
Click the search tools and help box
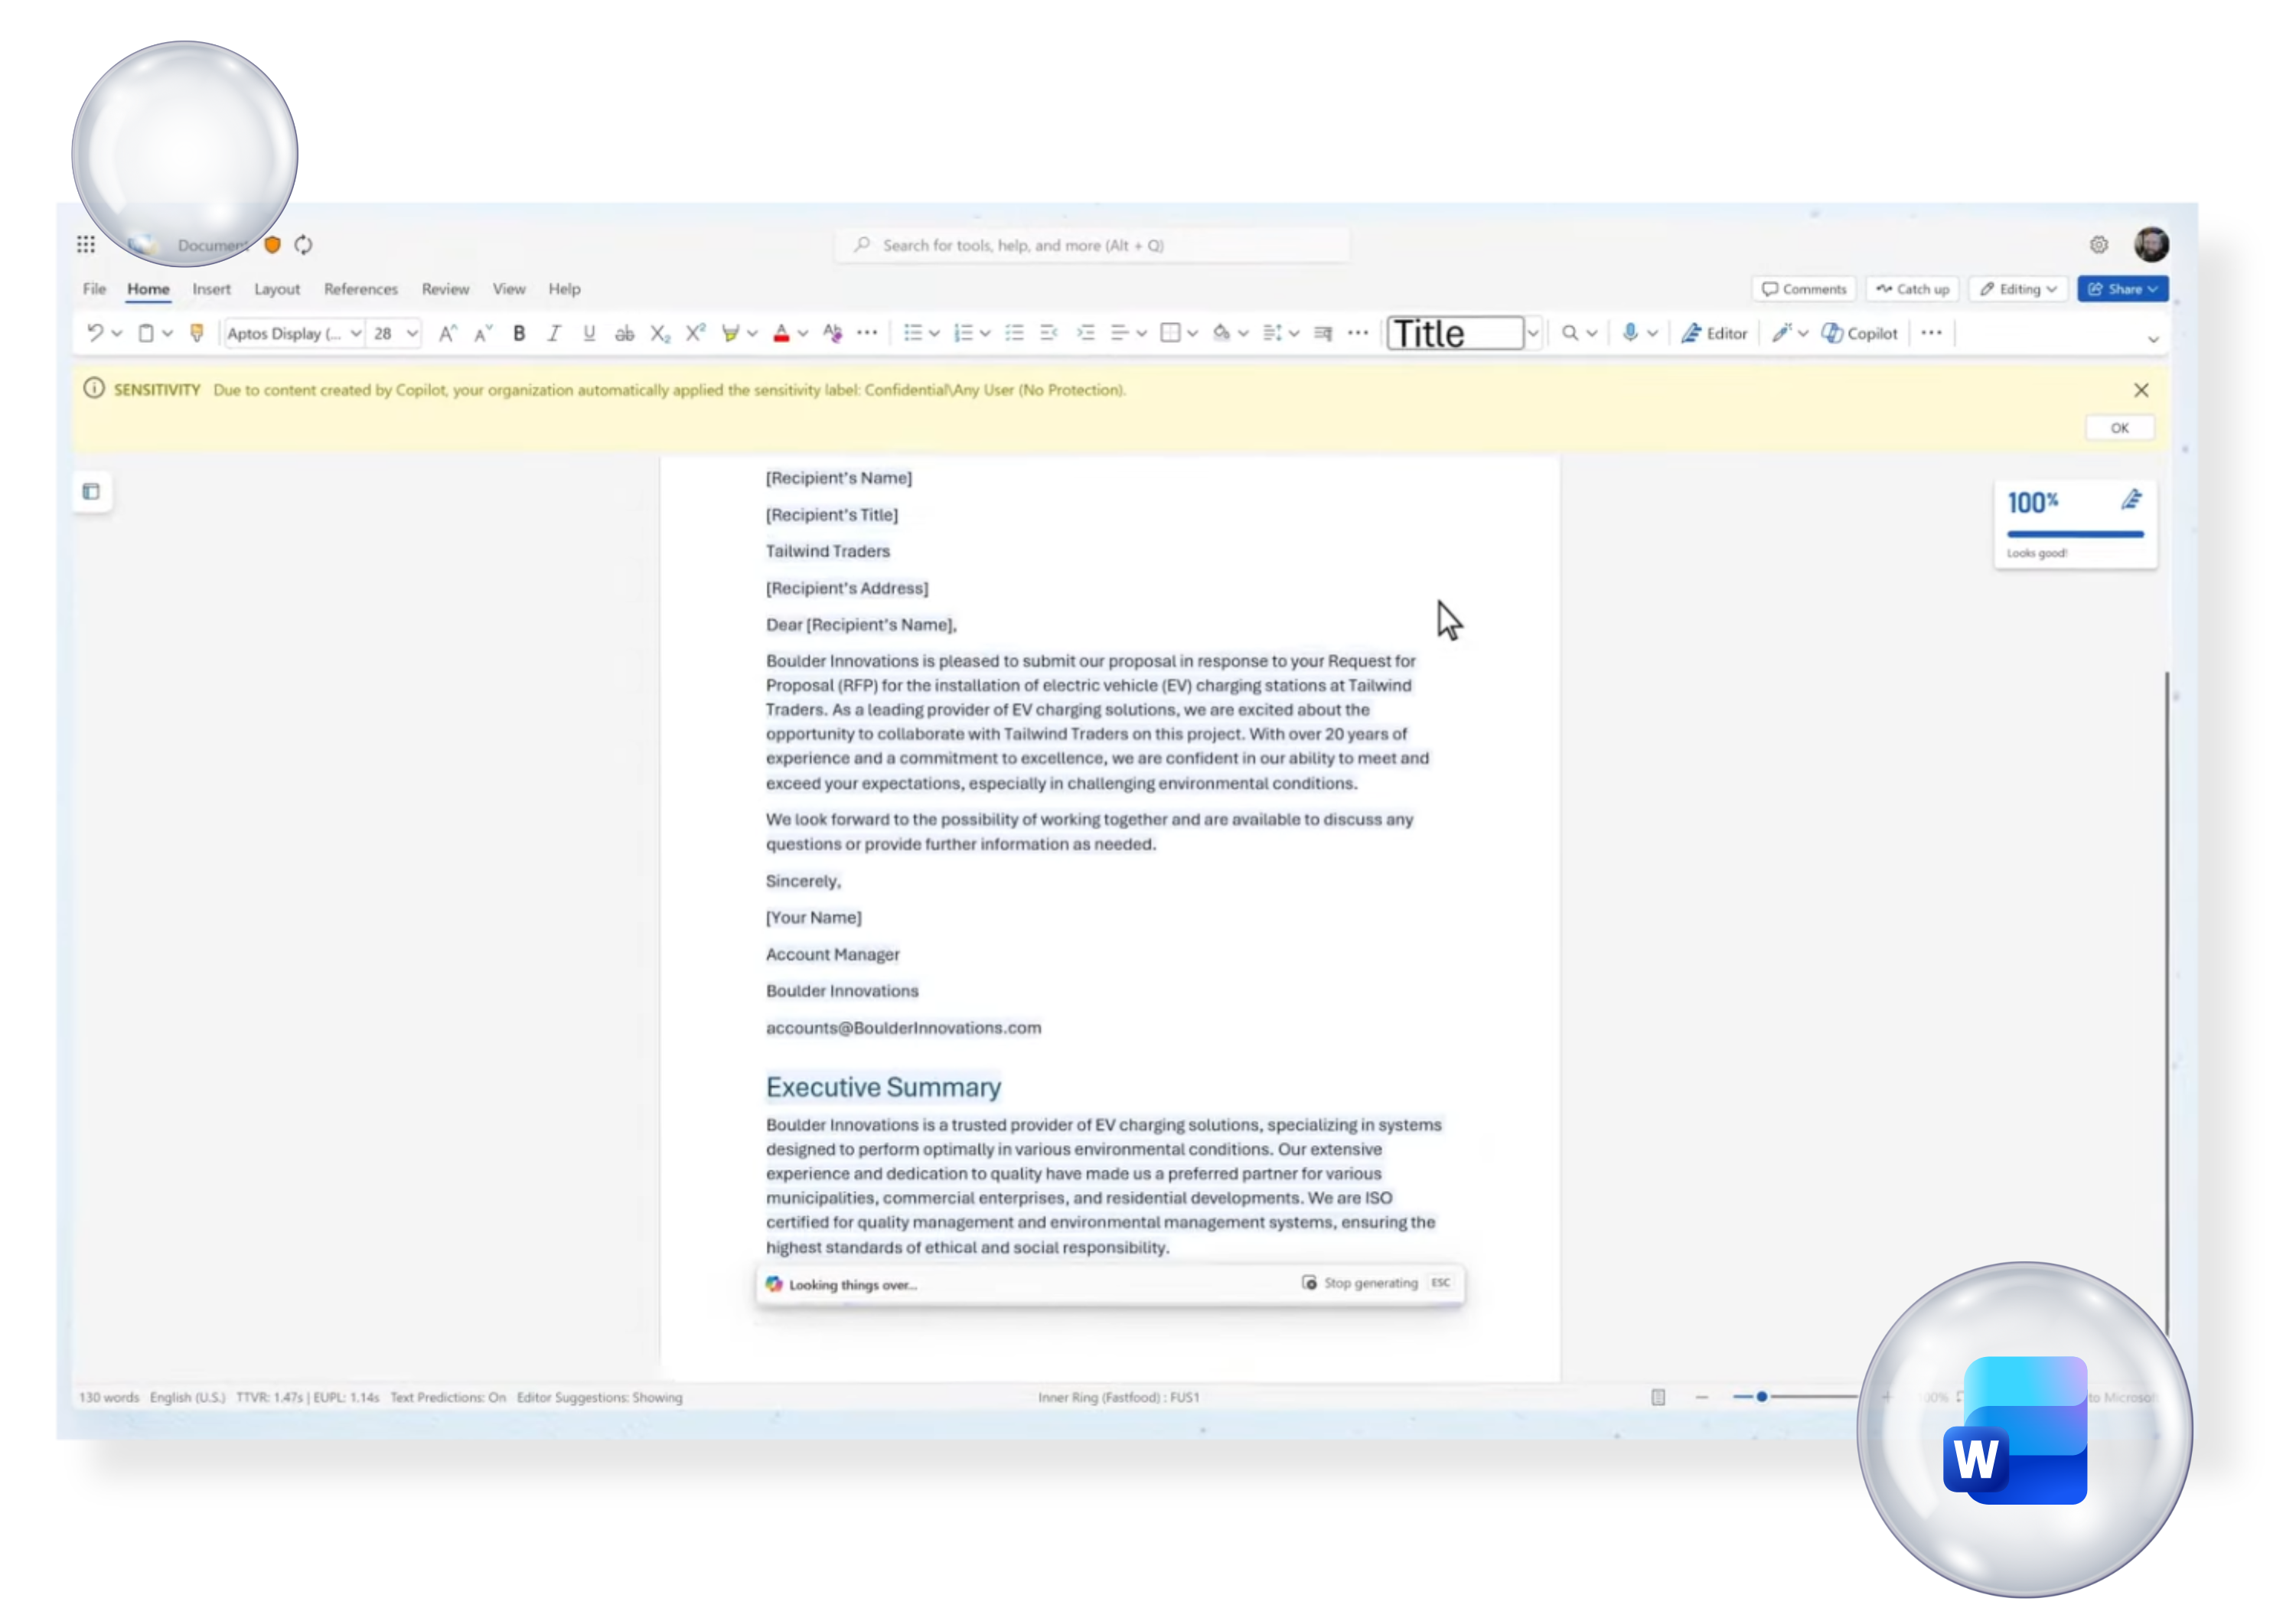pos(1092,245)
